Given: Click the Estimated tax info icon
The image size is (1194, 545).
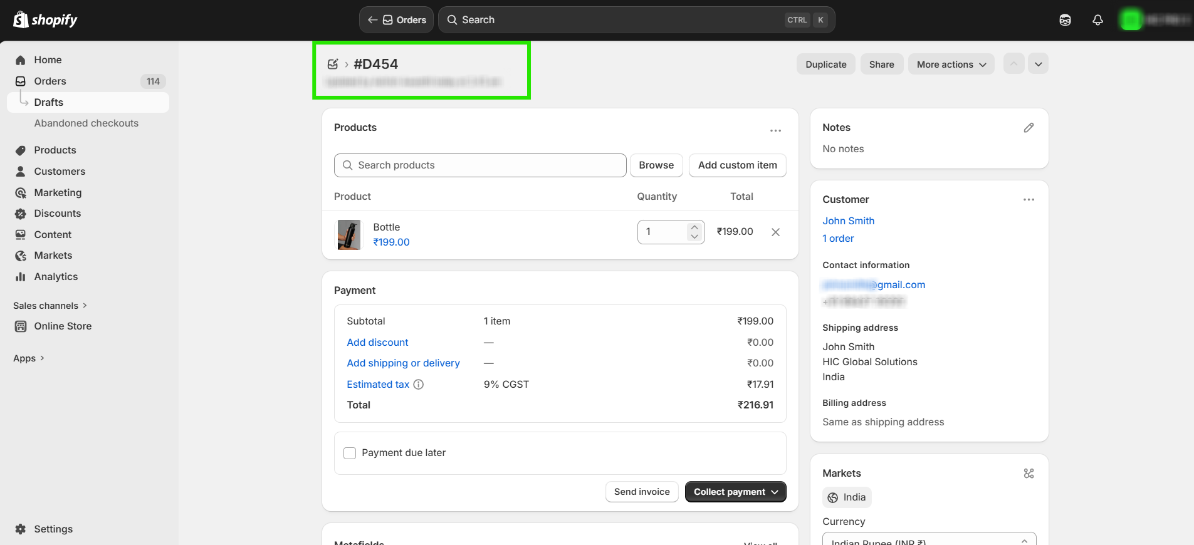Looking at the screenshot, I should tap(419, 385).
